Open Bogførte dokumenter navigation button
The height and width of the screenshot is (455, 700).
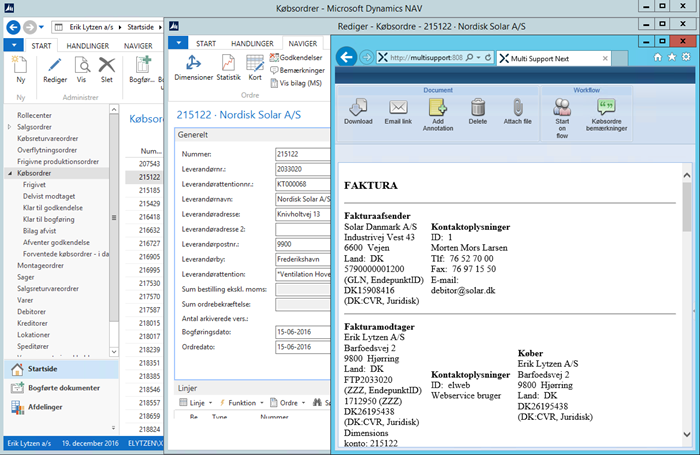pos(61,388)
